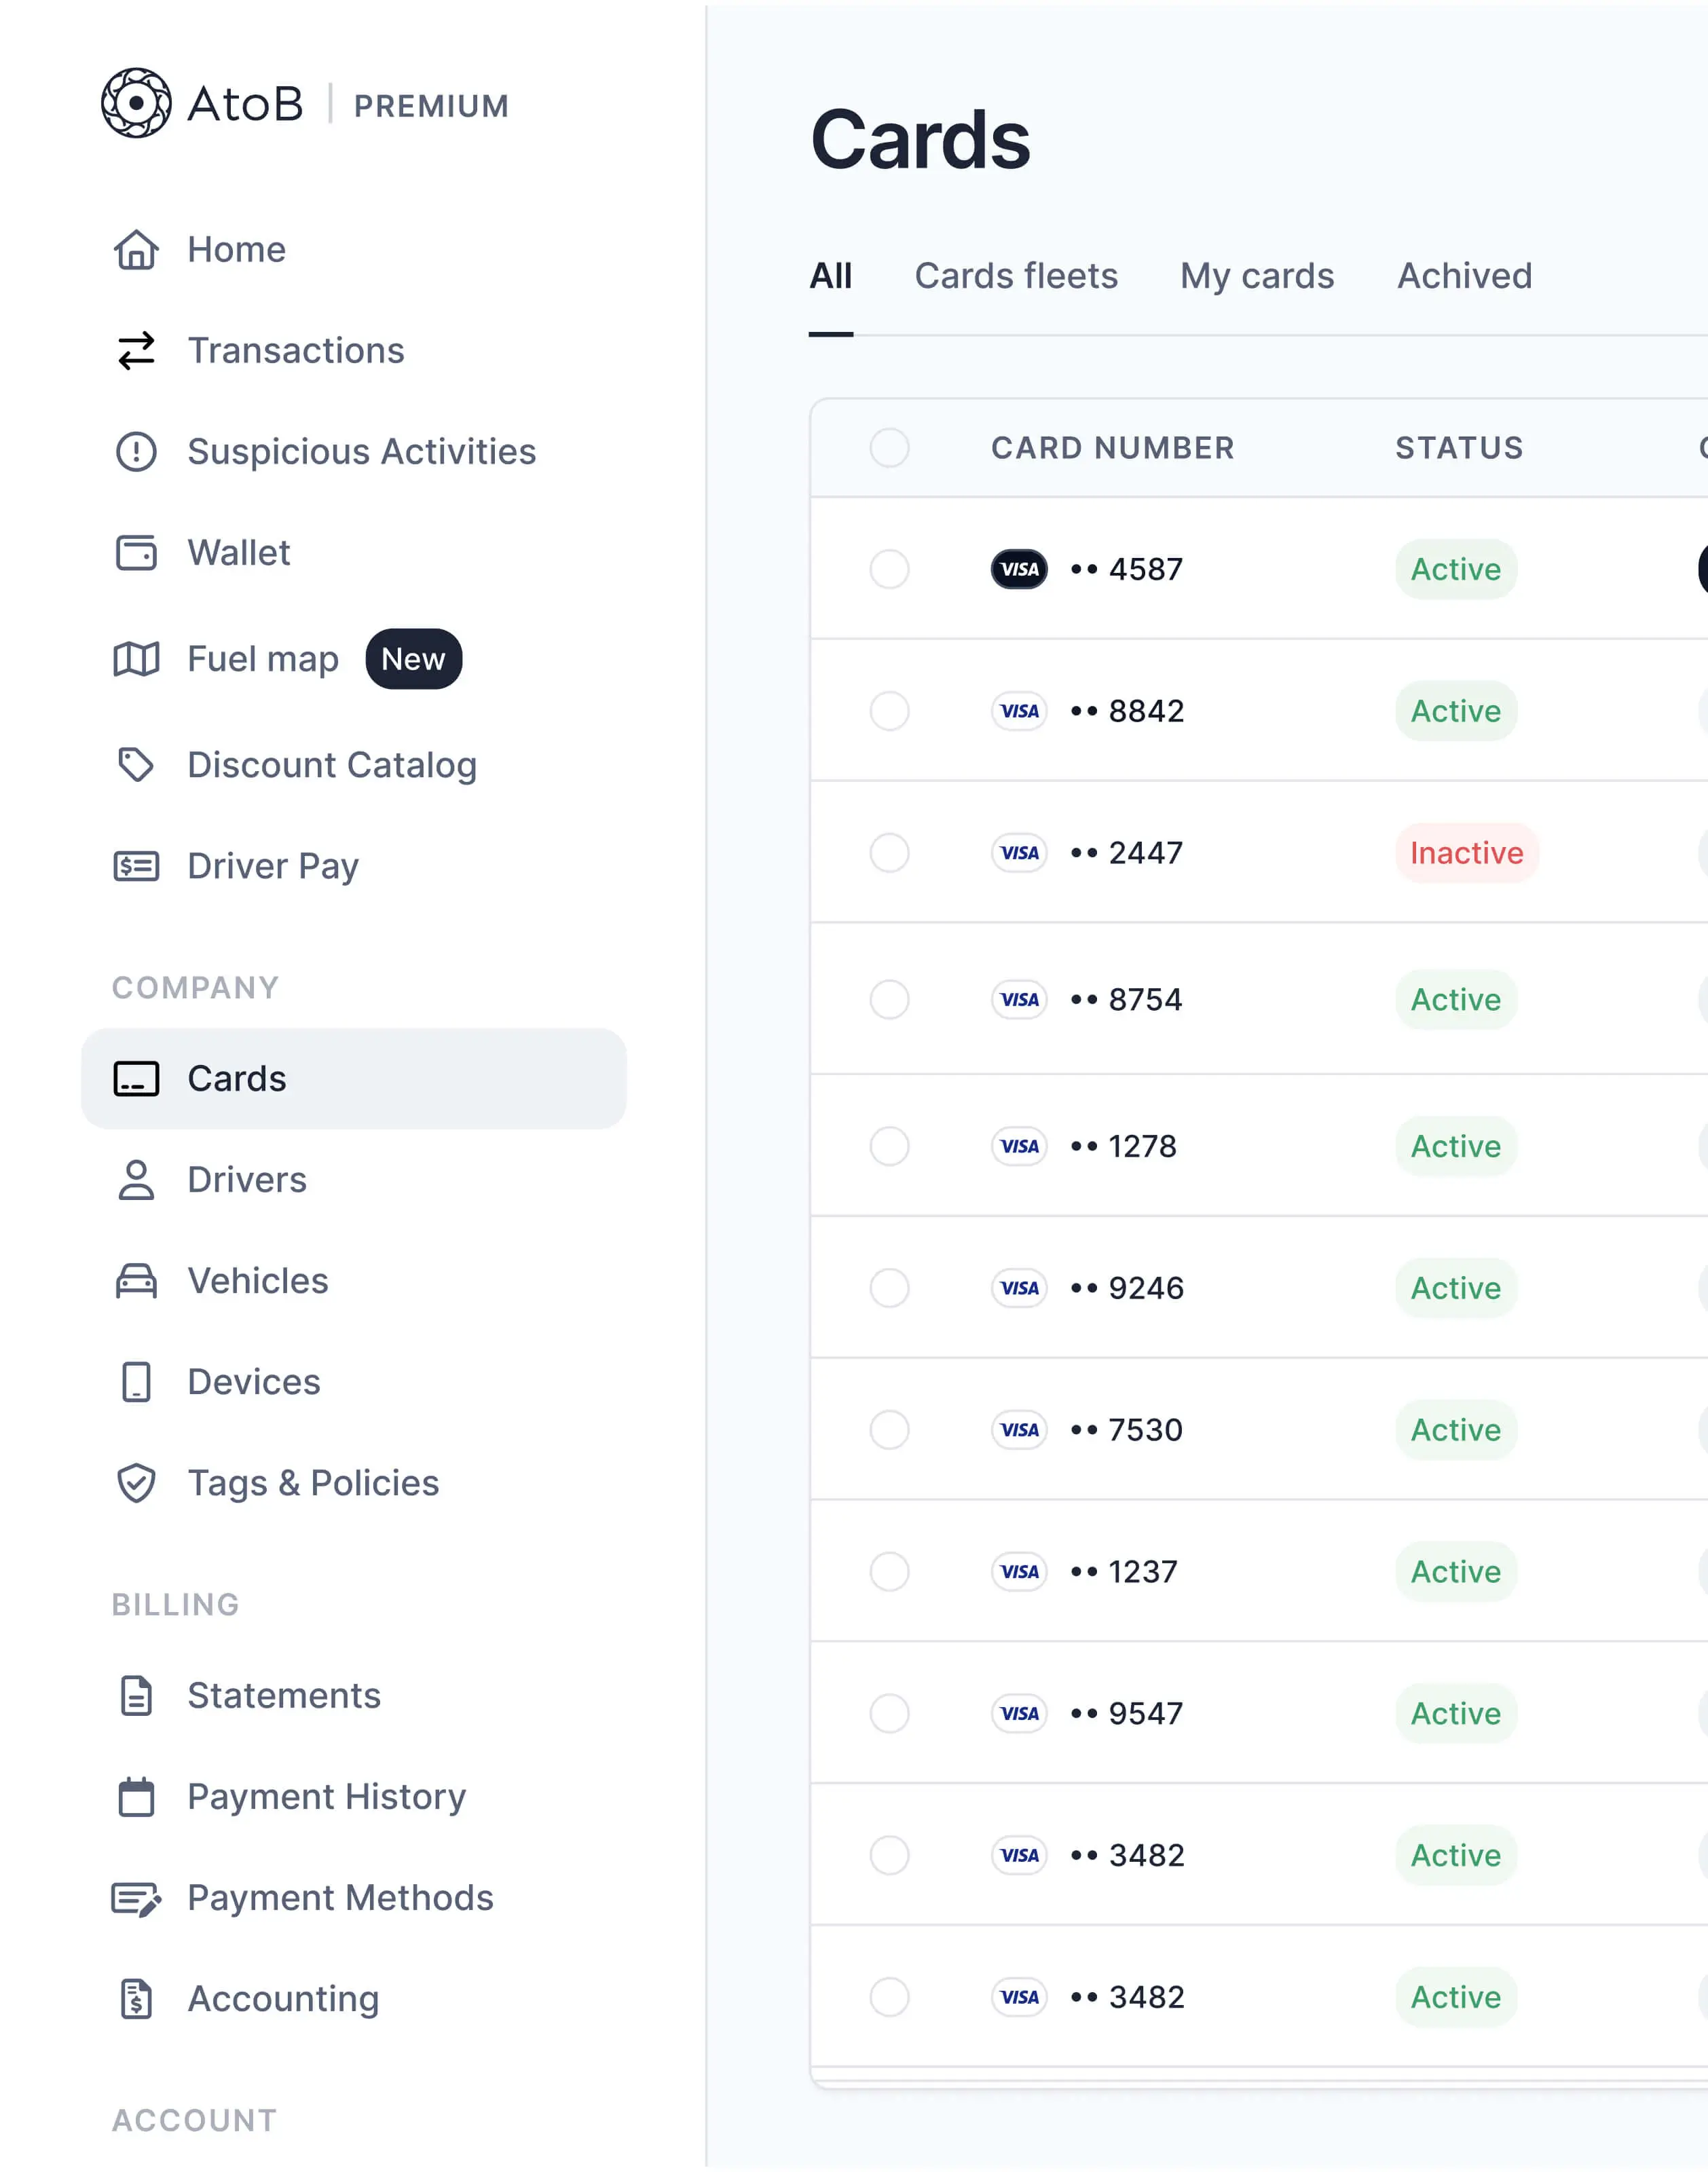
Task: Select the checkbox for card 4587
Action: 889,569
